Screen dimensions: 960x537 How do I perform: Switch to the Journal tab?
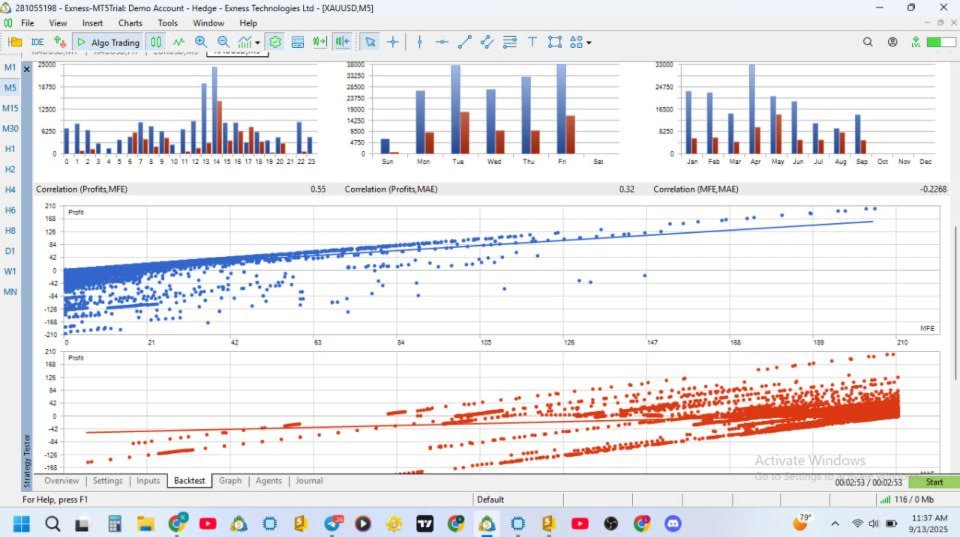(309, 481)
